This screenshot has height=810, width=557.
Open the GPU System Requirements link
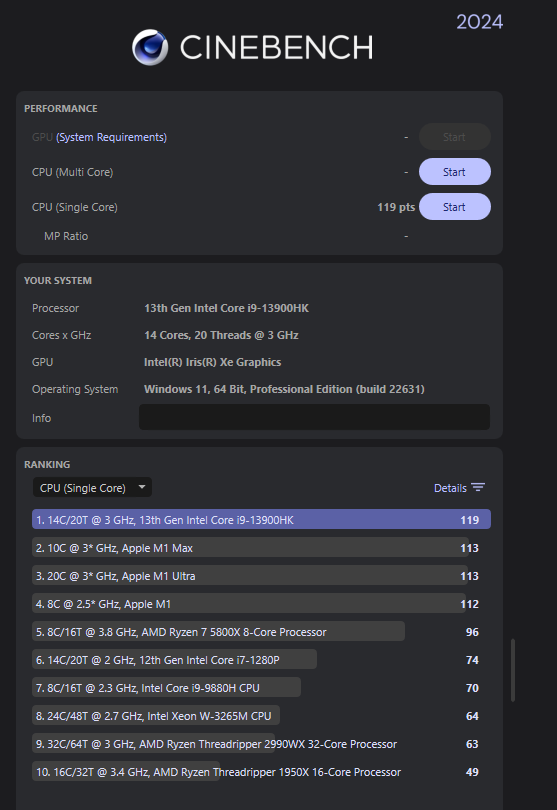pyautogui.click(x=112, y=137)
